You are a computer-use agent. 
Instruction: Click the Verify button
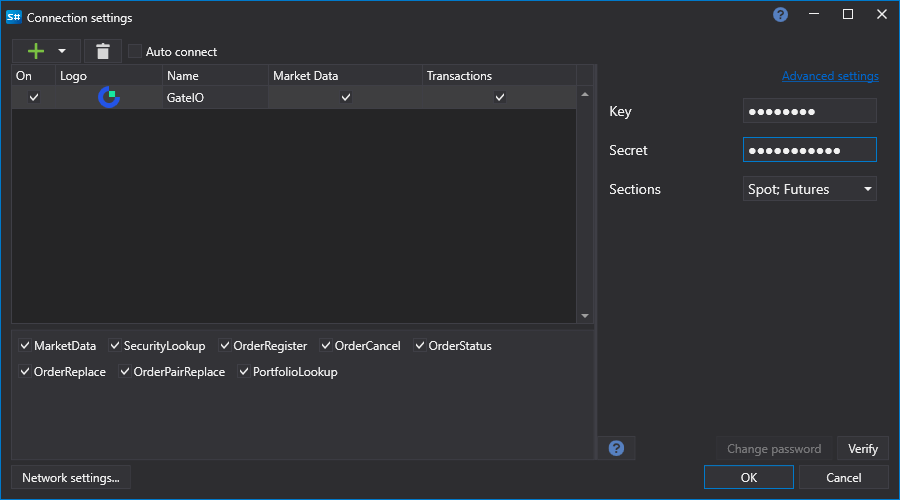point(863,449)
